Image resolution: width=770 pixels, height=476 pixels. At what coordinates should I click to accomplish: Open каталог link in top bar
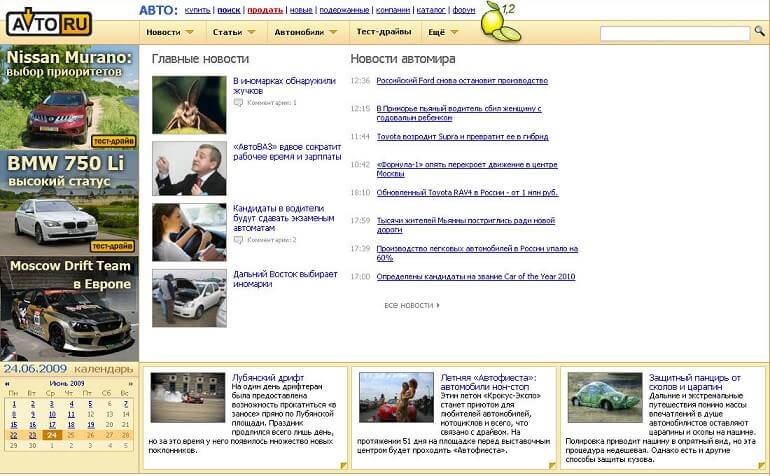click(431, 10)
